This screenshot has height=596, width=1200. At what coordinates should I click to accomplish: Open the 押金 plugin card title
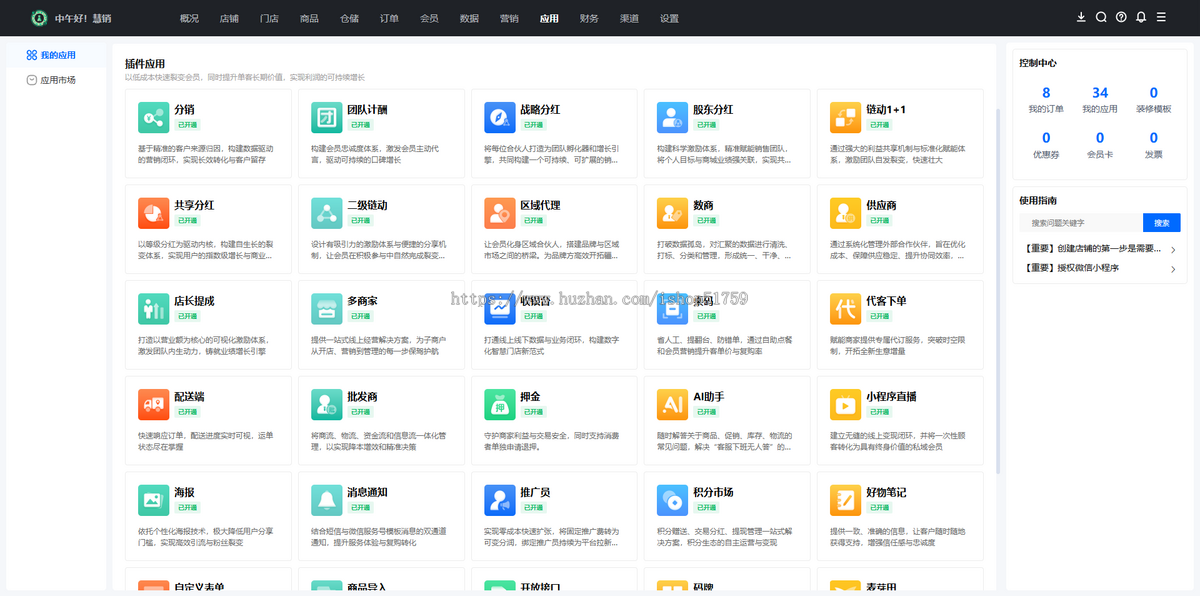pos(531,397)
